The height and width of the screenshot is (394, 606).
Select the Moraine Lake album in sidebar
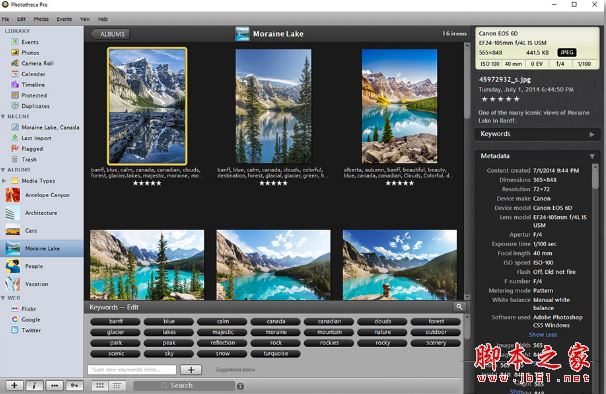click(41, 248)
